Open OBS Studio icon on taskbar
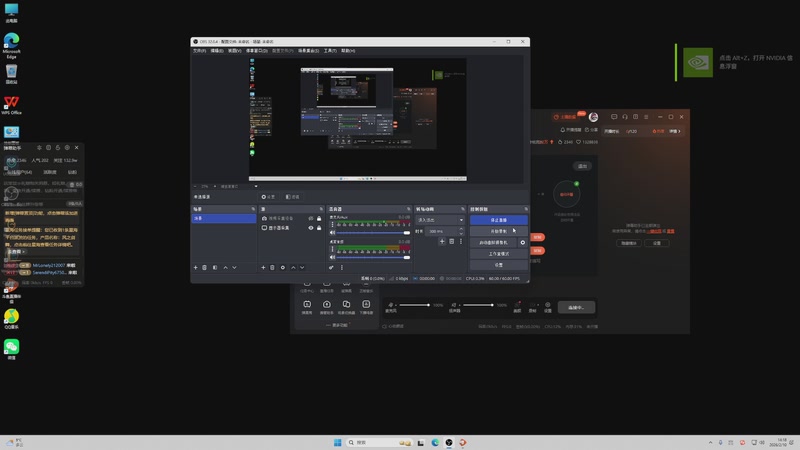 (449, 442)
